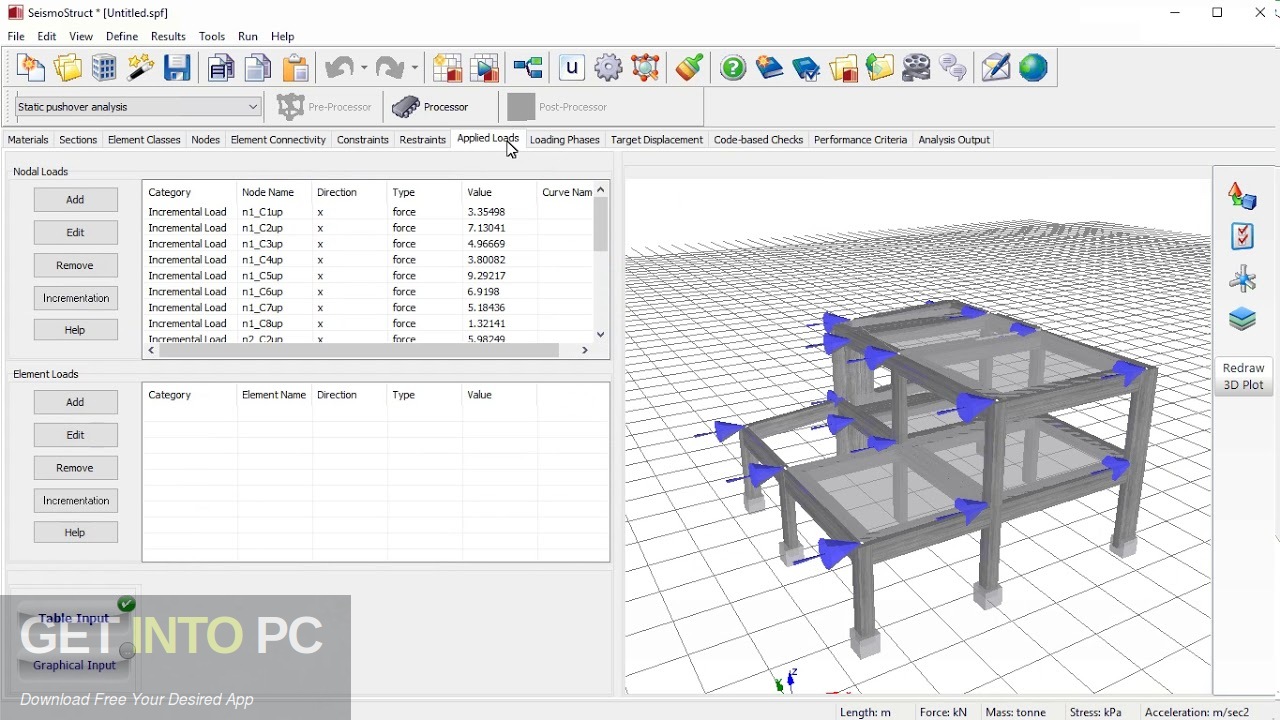Viewport: 1280px width, 720px height.
Task: Open the units selector 'u' icon
Action: (571, 68)
